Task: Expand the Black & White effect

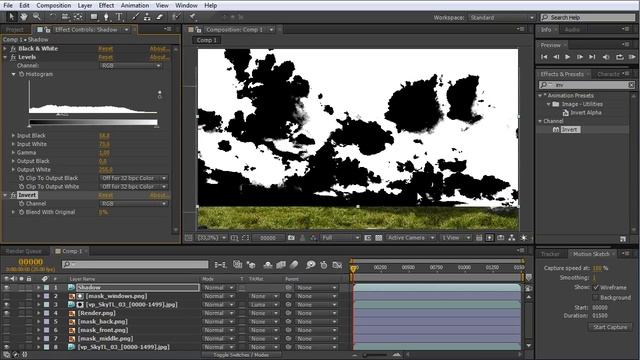Action: [x=5, y=49]
